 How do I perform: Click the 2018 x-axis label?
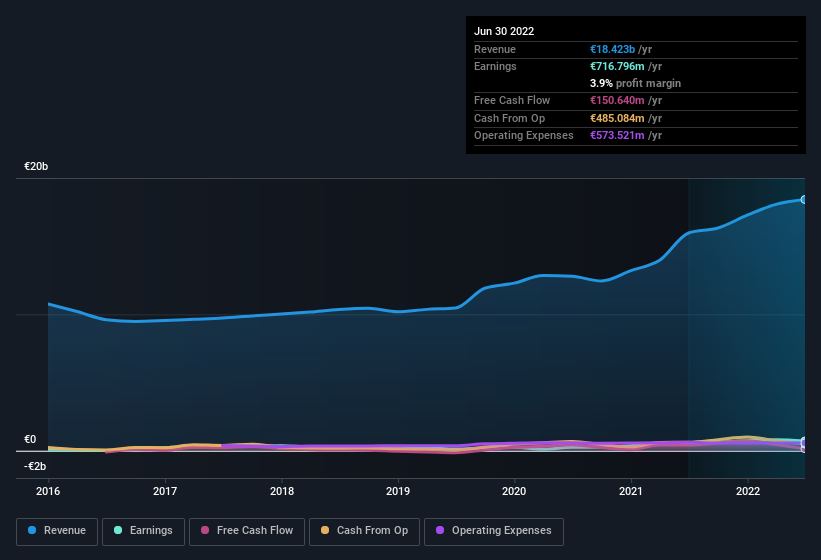point(282,491)
